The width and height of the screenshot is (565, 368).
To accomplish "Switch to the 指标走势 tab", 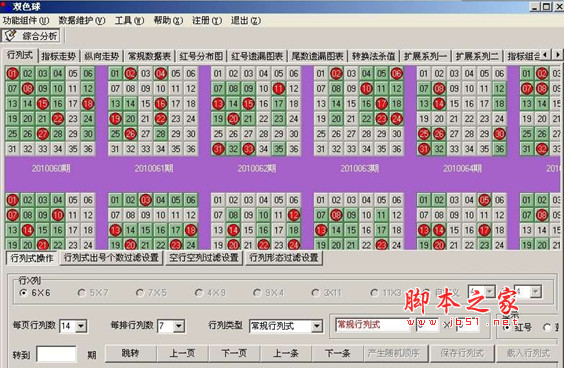I will click(x=58, y=56).
